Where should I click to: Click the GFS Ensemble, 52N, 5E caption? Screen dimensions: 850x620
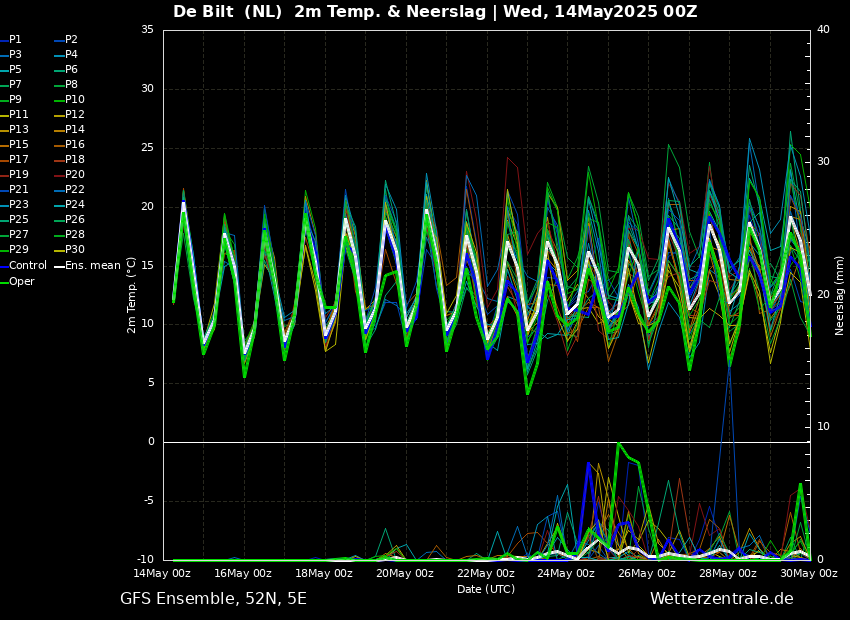[213, 599]
